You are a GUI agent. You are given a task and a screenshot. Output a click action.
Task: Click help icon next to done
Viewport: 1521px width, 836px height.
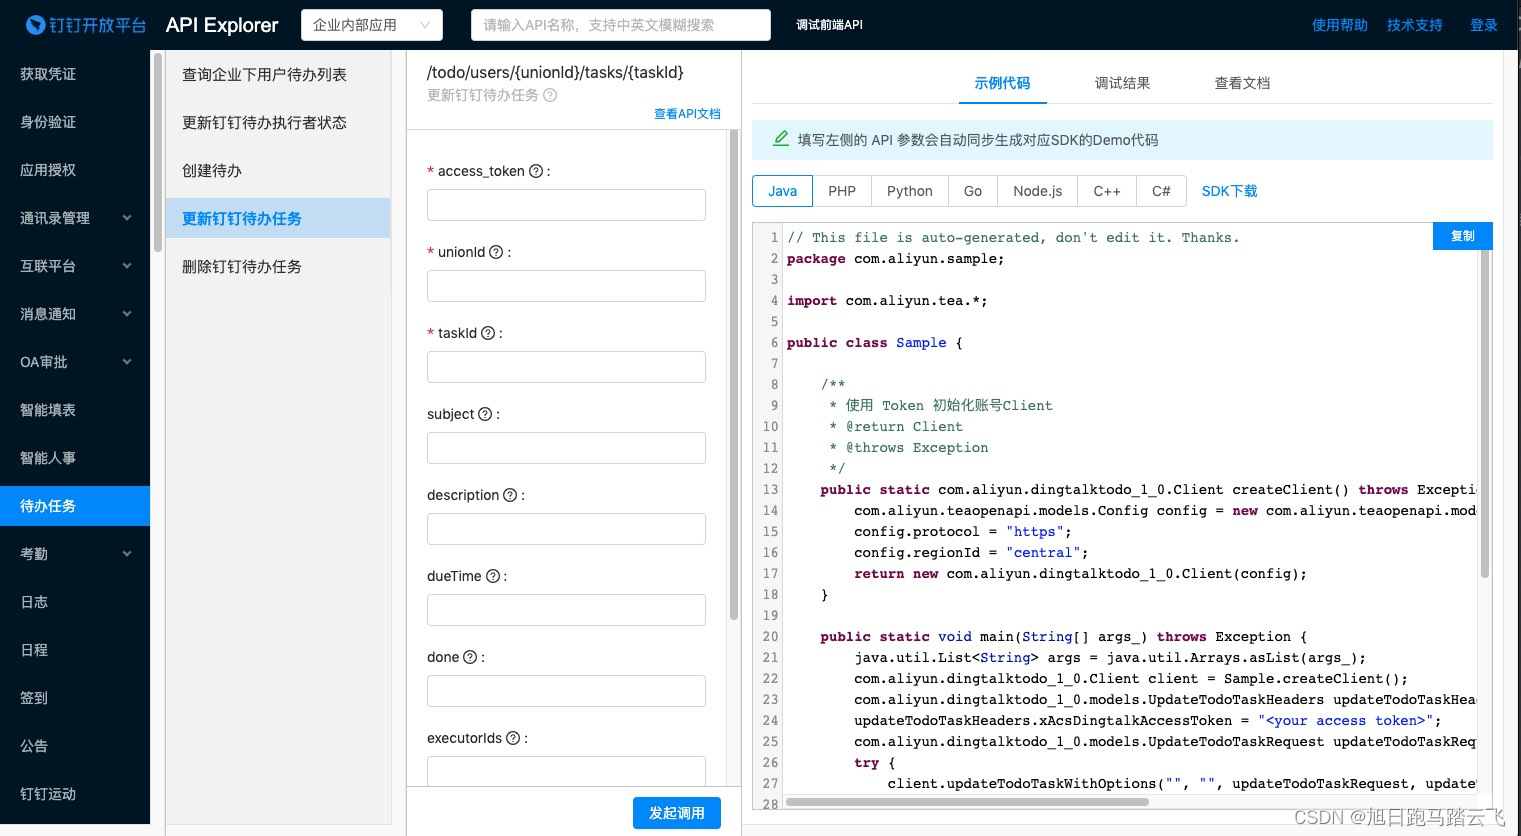(x=470, y=657)
